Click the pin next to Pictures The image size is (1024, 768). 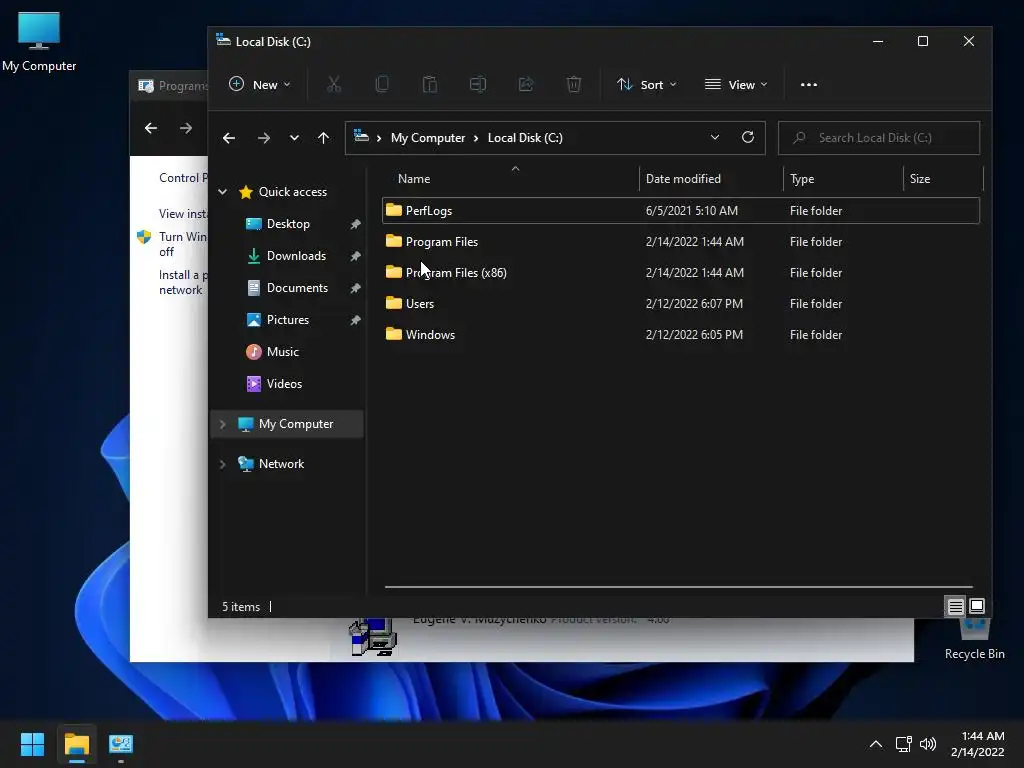[x=355, y=320]
